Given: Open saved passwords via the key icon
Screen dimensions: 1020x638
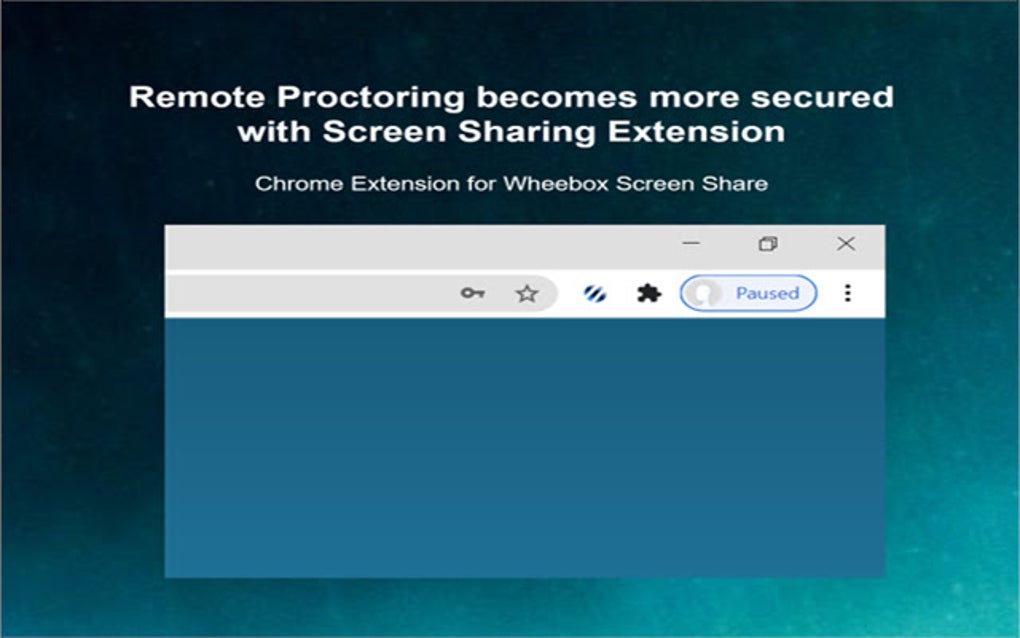Looking at the screenshot, I should click(x=473, y=293).
